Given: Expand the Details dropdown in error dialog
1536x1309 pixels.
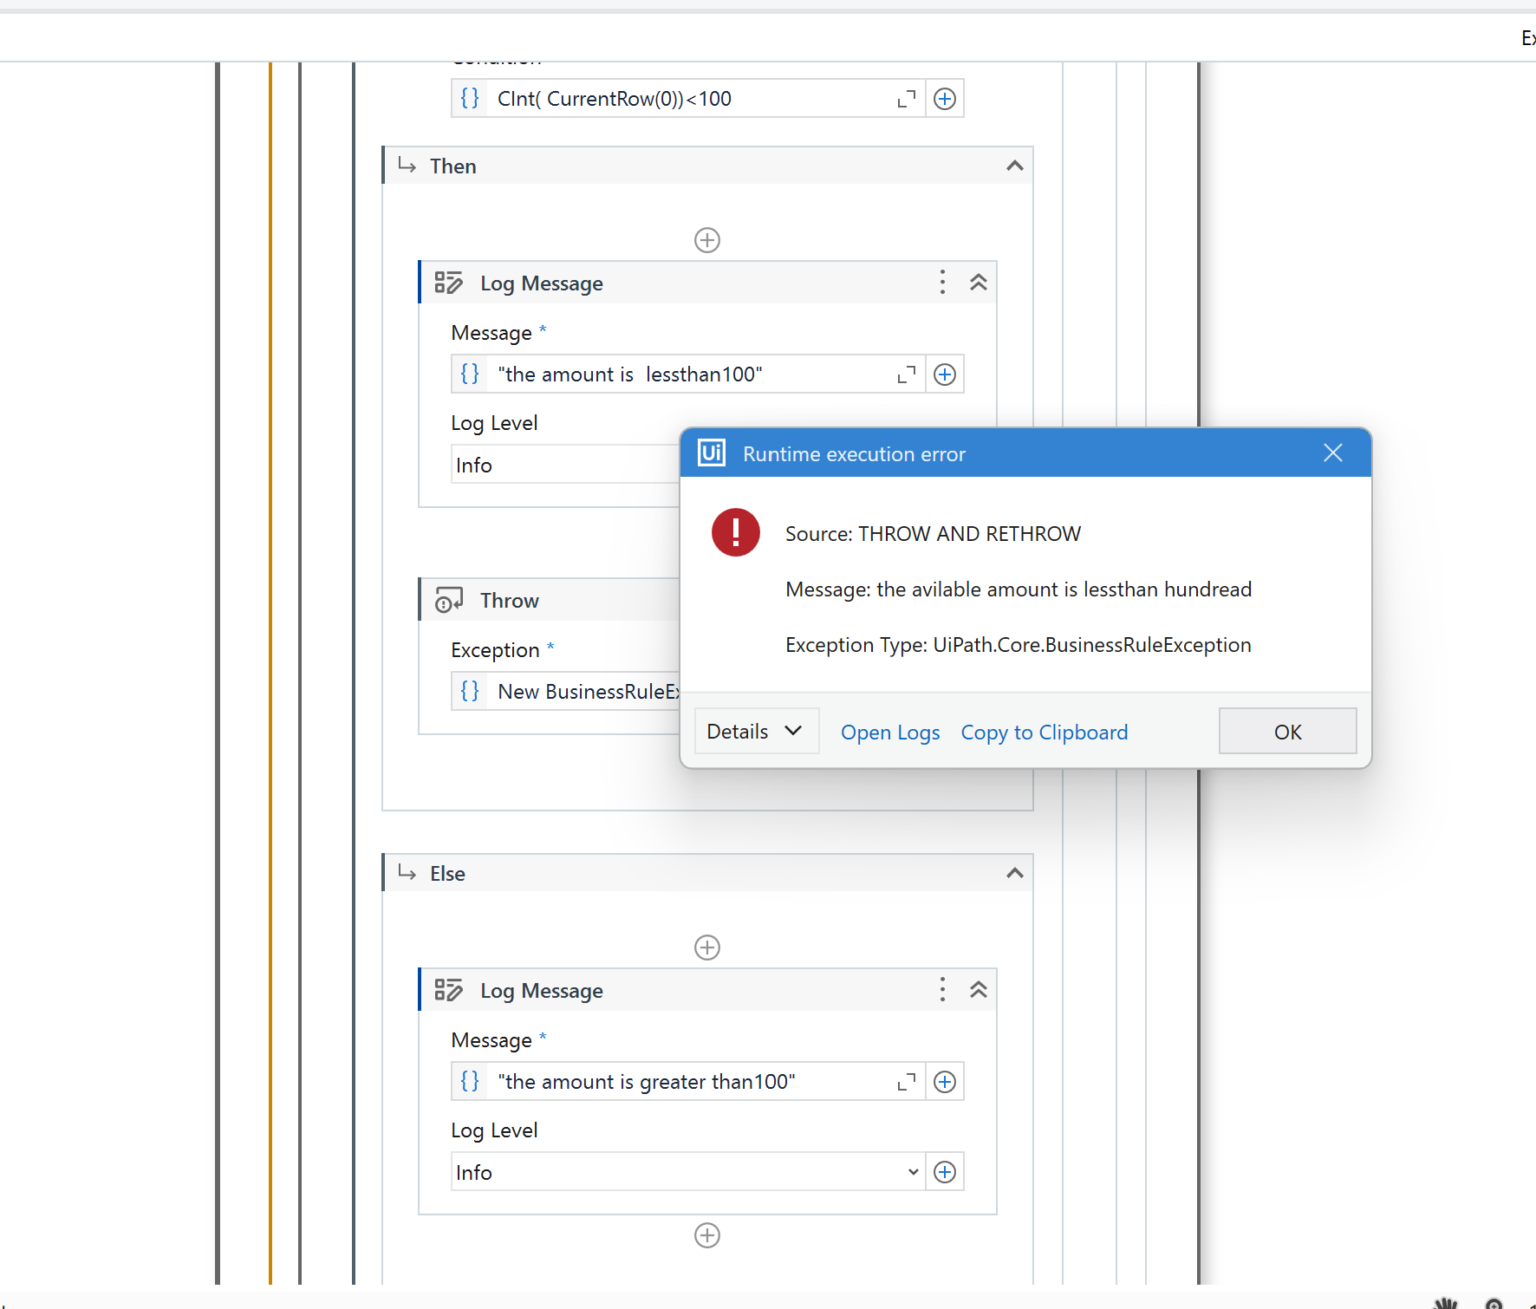Looking at the screenshot, I should pyautogui.click(x=755, y=732).
